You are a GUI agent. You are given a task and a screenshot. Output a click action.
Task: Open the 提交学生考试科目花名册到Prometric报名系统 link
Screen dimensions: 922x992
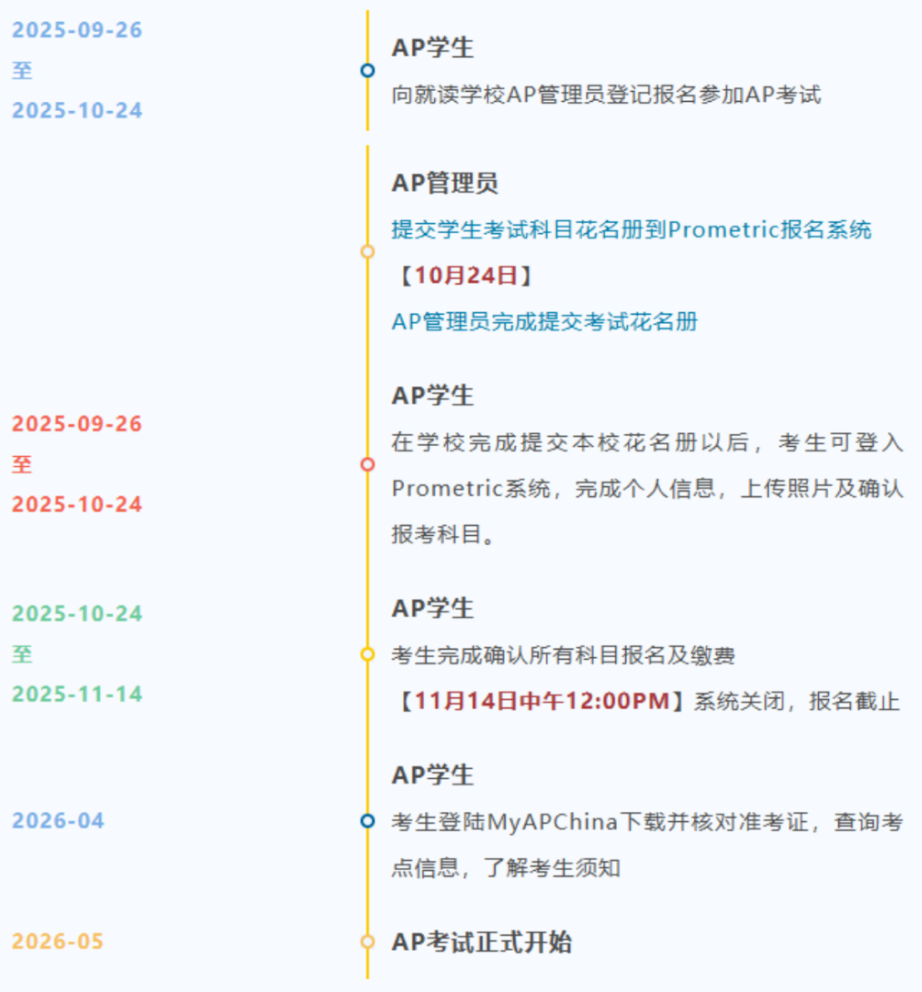(x=631, y=230)
